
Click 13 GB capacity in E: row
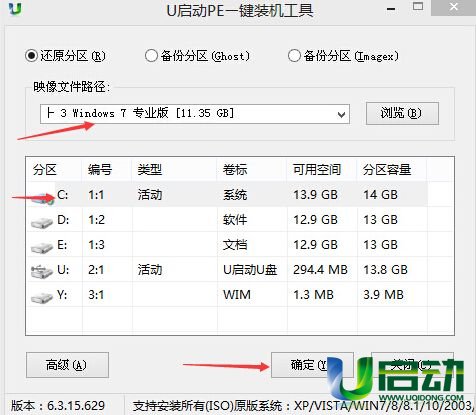(x=380, y=245)
